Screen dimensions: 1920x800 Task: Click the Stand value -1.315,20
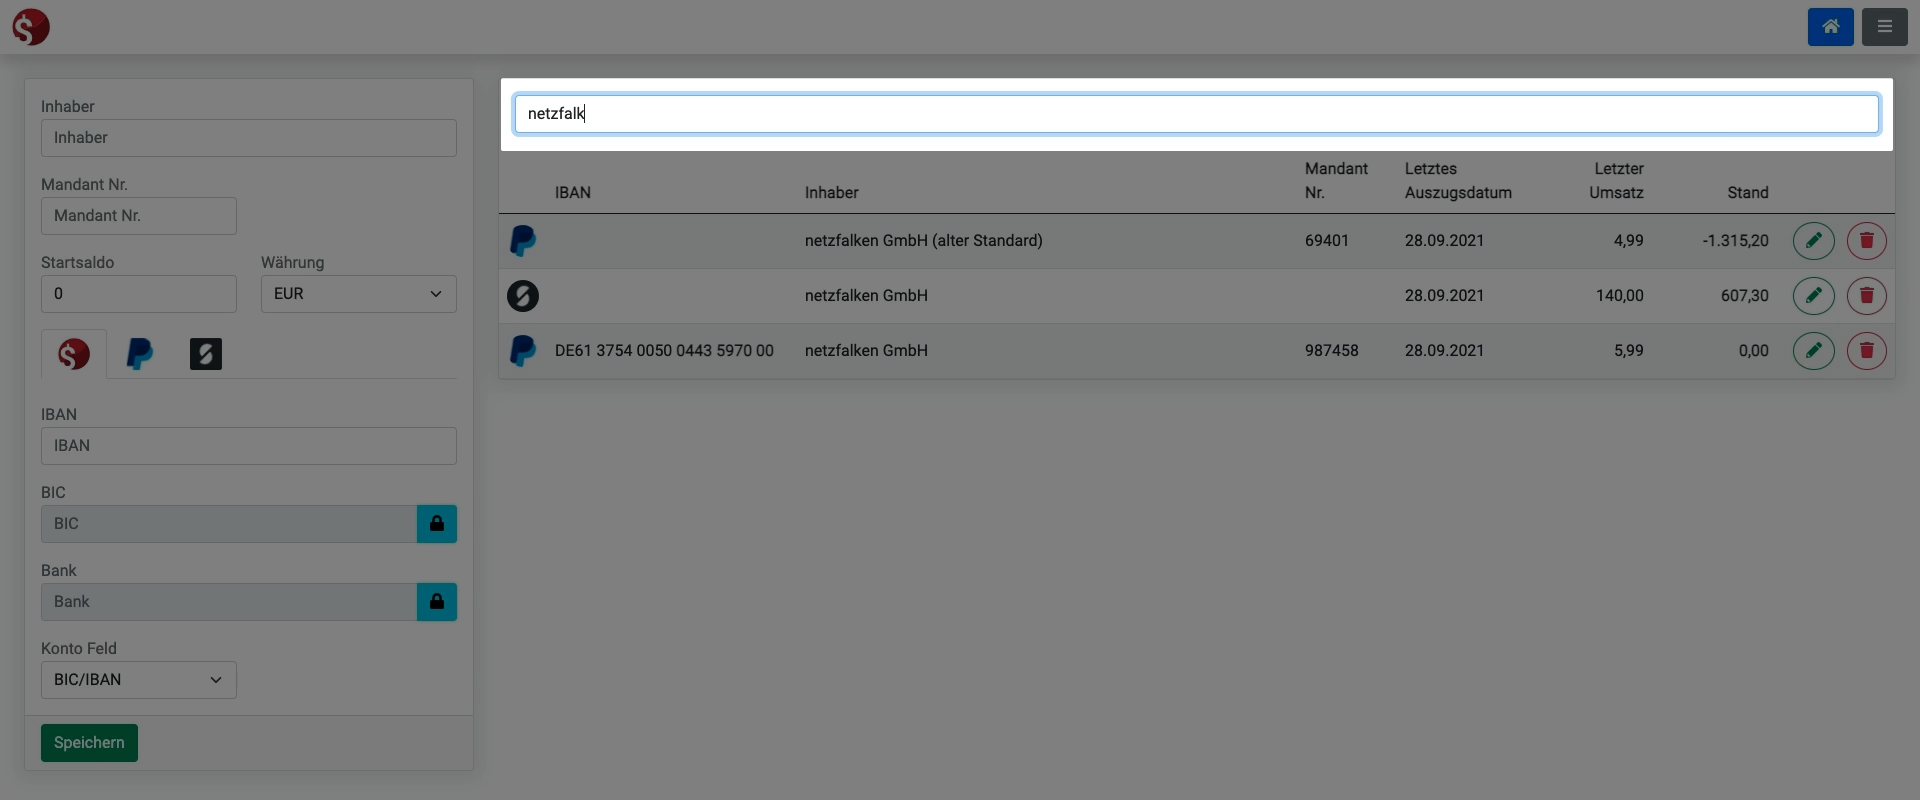tap(1735, 241)
